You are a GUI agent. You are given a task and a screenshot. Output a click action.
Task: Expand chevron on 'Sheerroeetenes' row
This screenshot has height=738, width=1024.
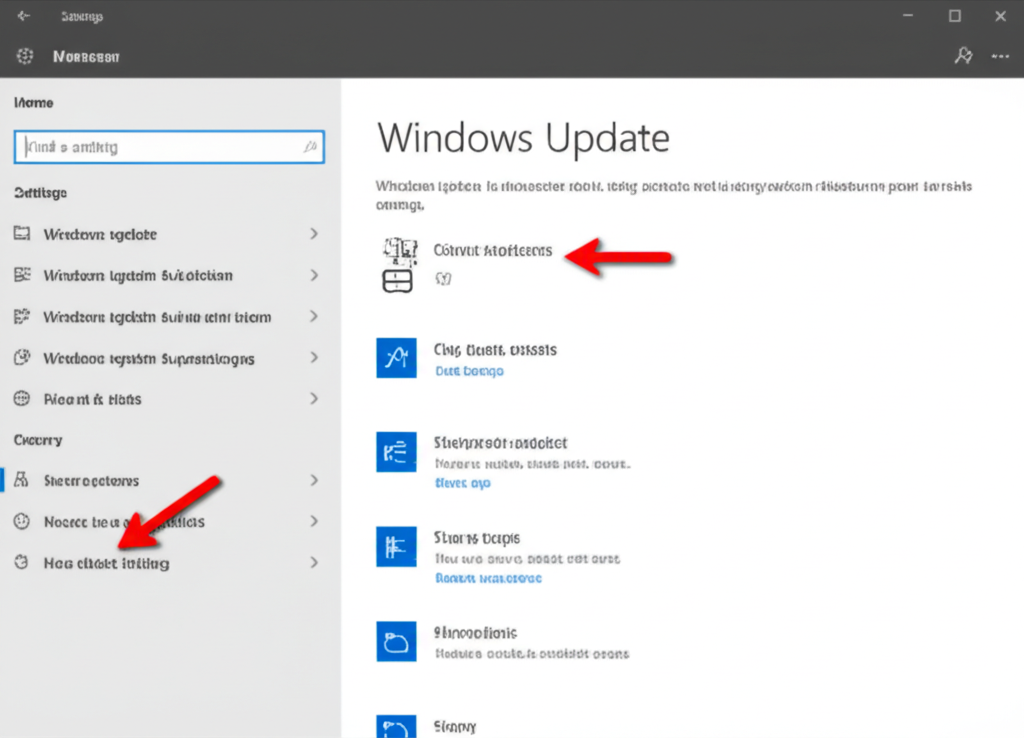[314, 480]
